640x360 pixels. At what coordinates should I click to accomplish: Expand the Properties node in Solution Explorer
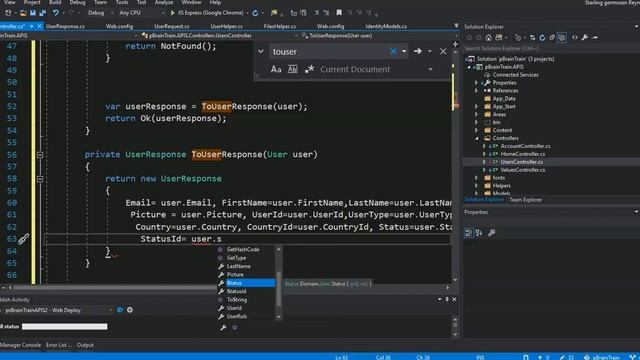coord(476,83)
